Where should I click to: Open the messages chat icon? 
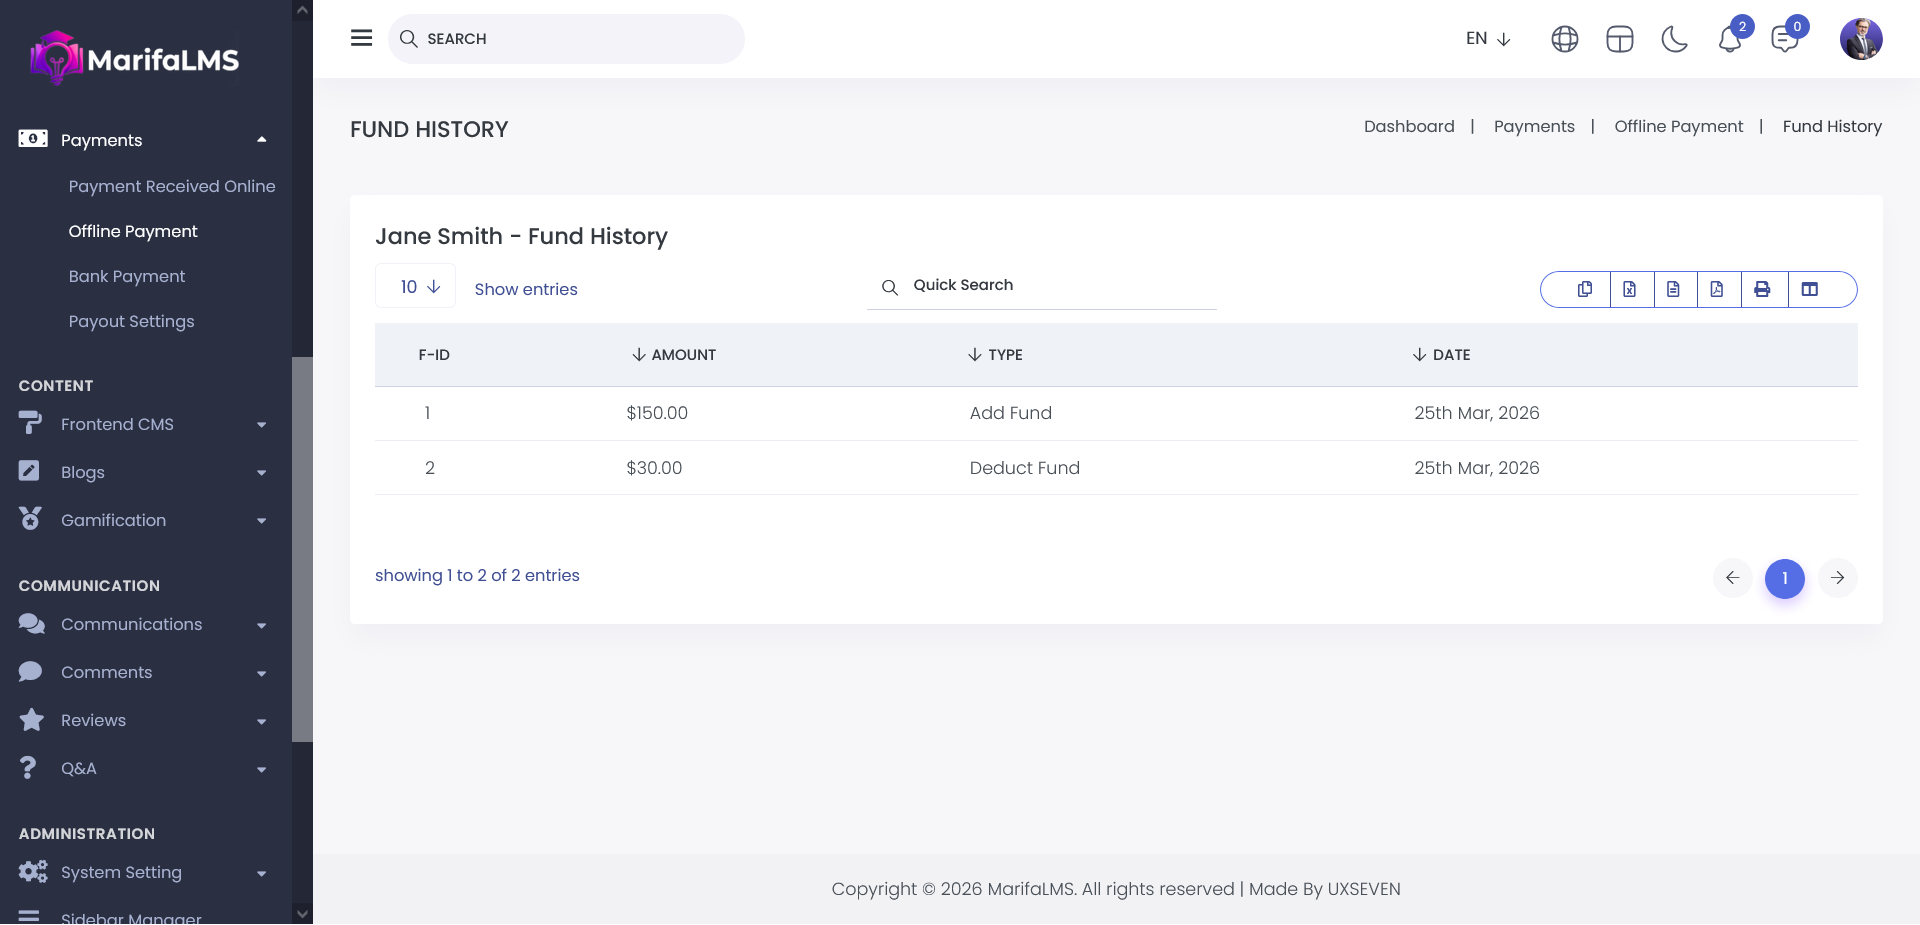click(x=1784, y=39)
